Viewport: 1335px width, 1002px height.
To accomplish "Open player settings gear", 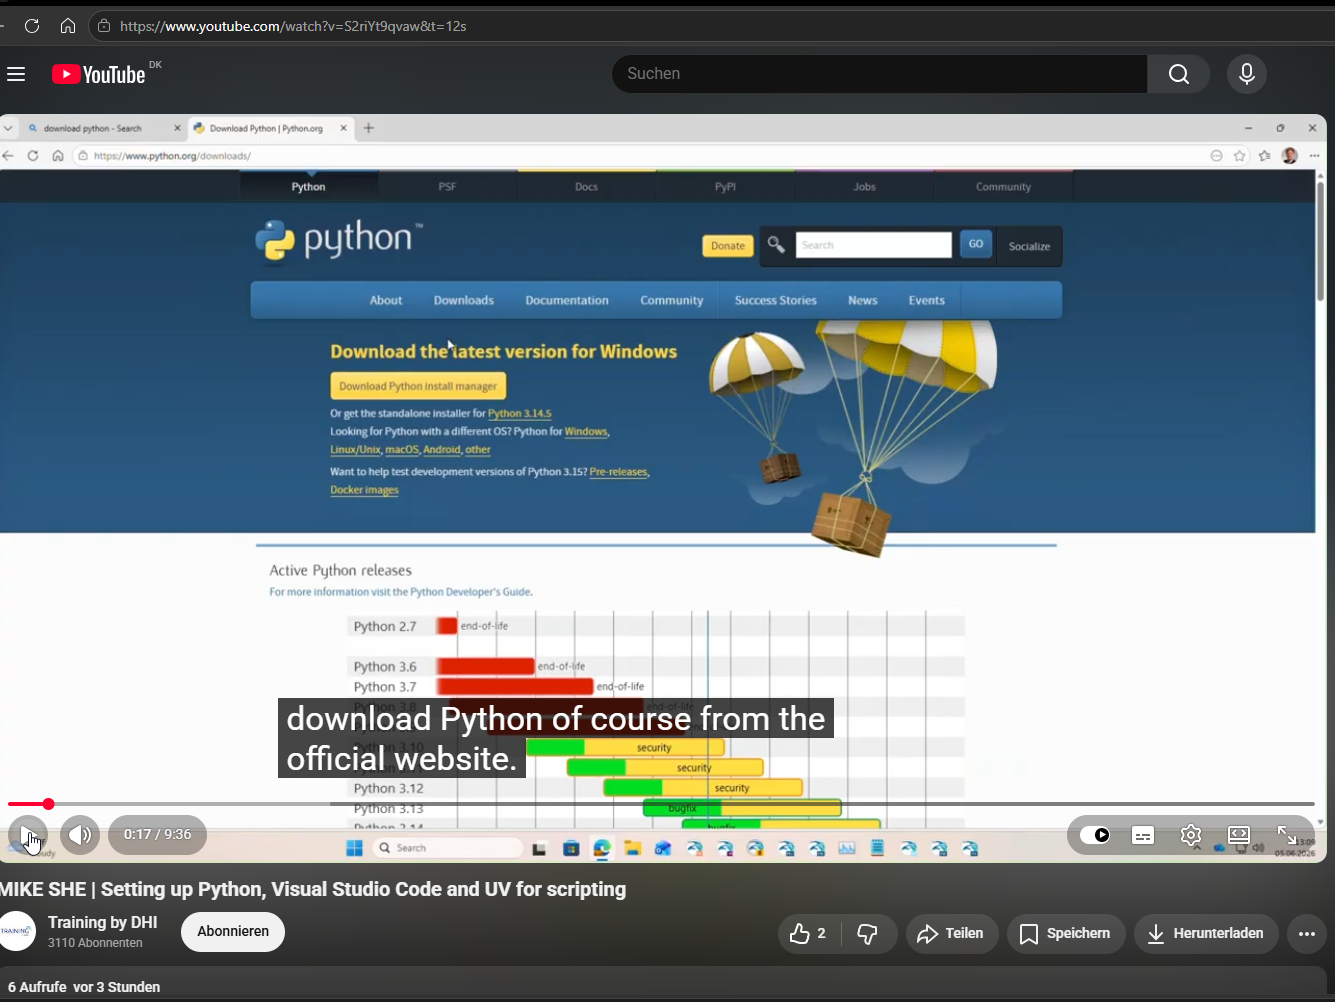I will point(1190,835).
